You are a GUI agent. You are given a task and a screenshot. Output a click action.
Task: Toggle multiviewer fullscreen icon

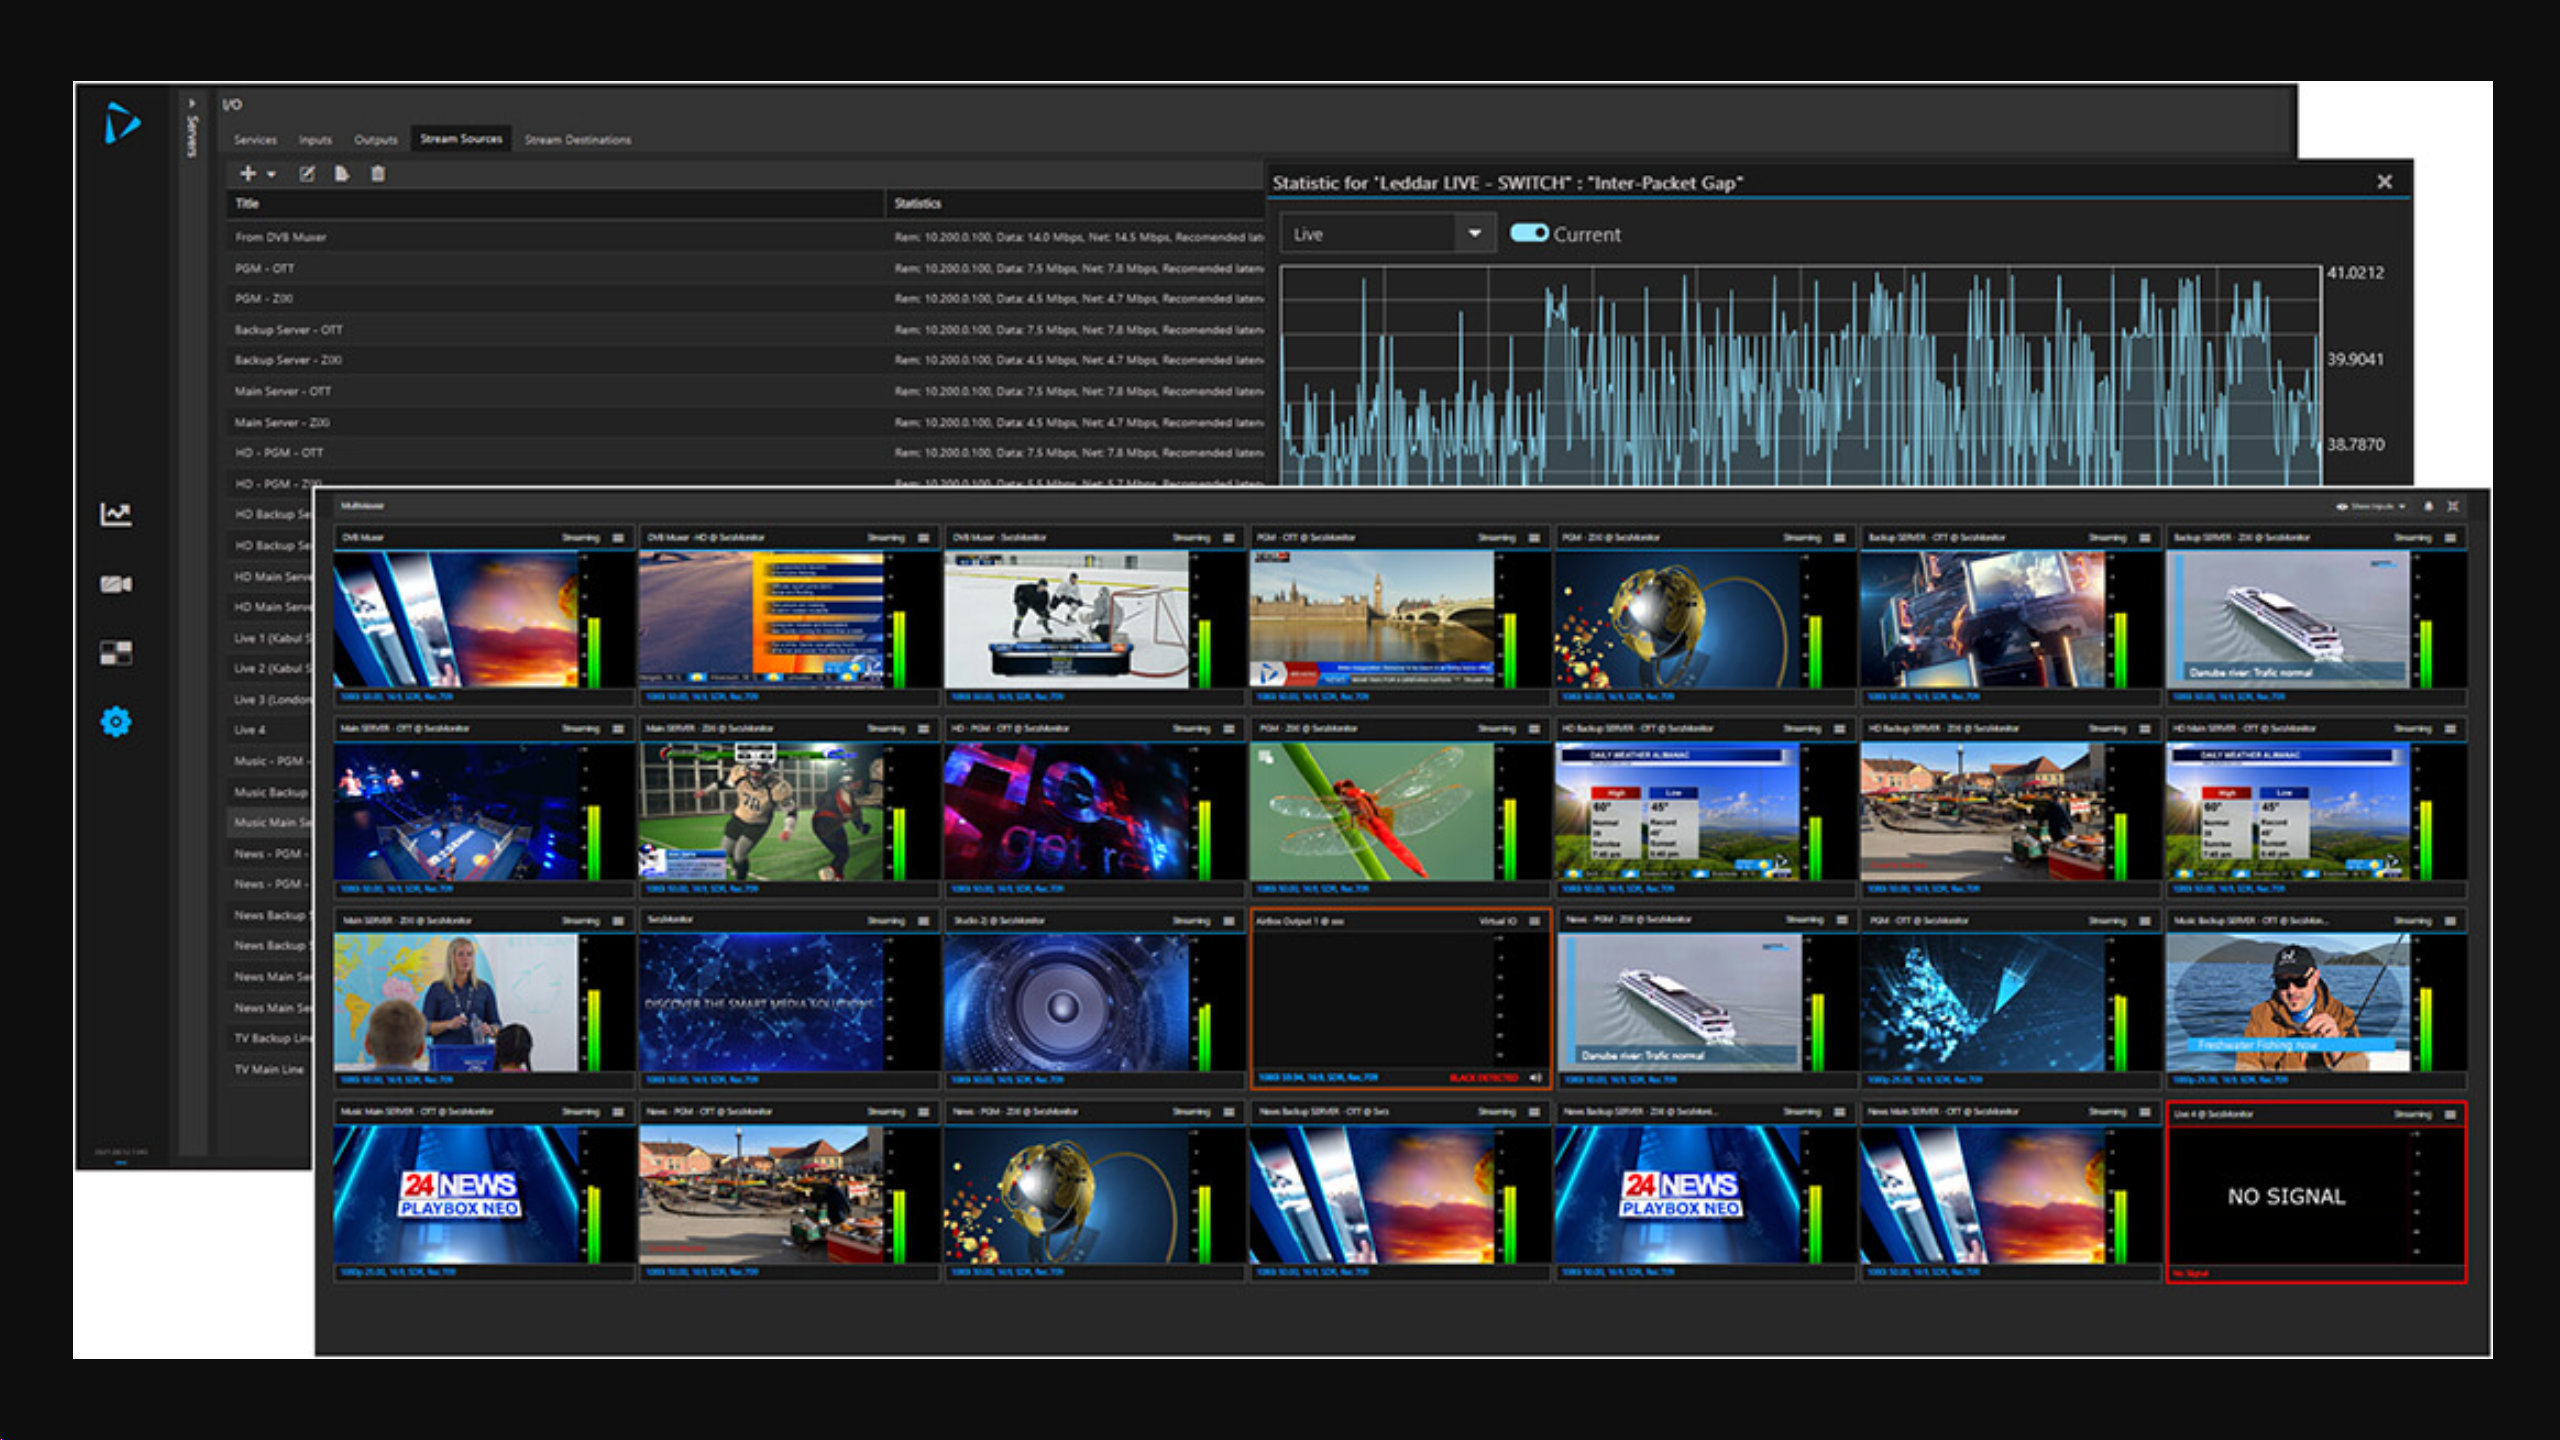pos(2452,506)
